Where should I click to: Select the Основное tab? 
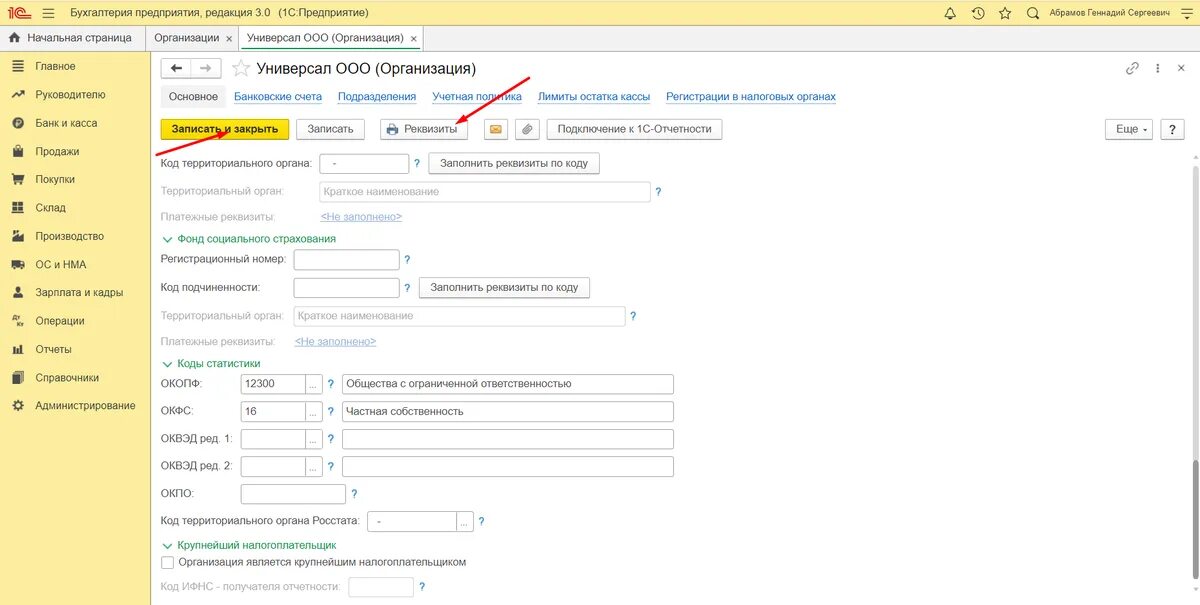pos(193,97)
